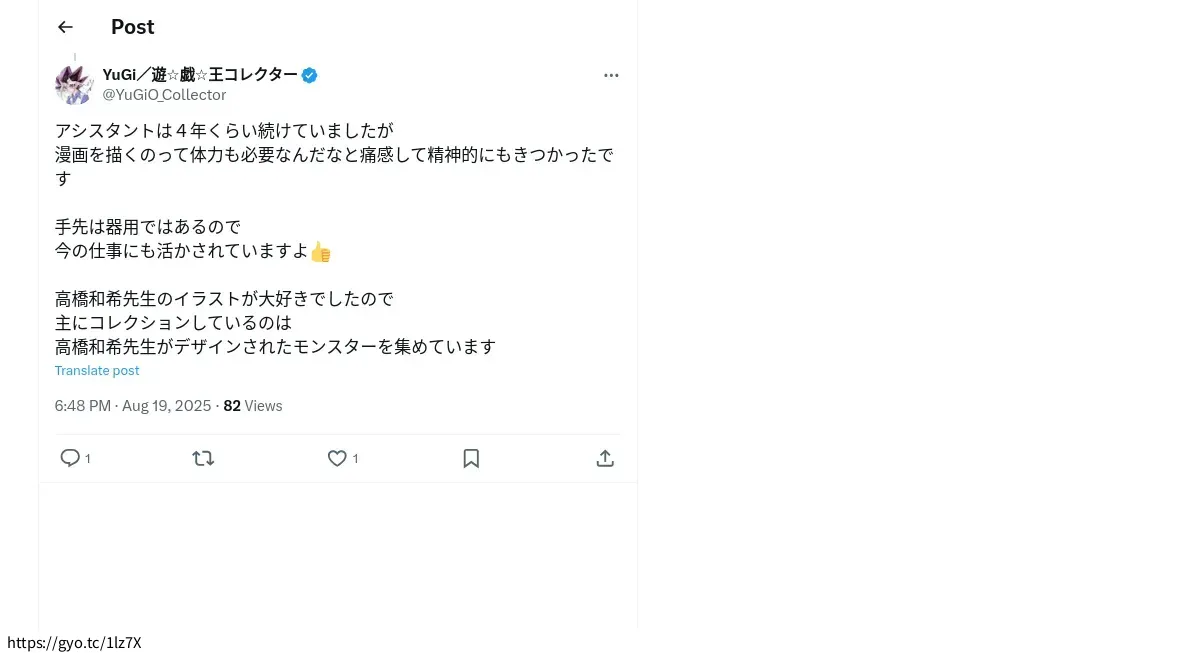Like the post with the heart icon
This screenshot has height=653, width=1200.
pyautogui.click(x=337, y=458)
